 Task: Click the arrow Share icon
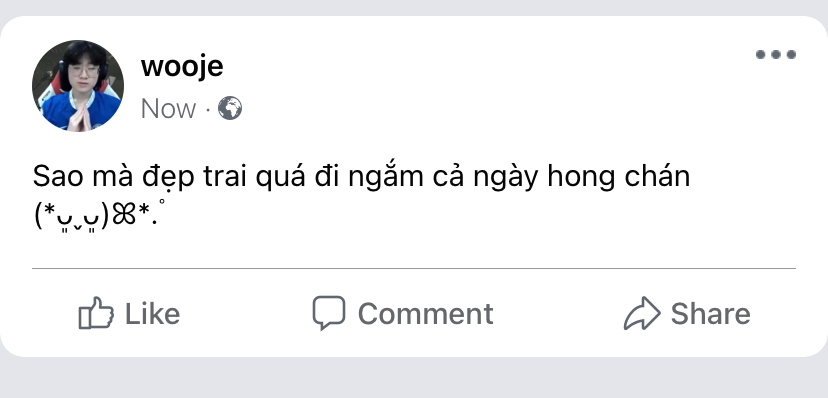(x=642, y=313)
